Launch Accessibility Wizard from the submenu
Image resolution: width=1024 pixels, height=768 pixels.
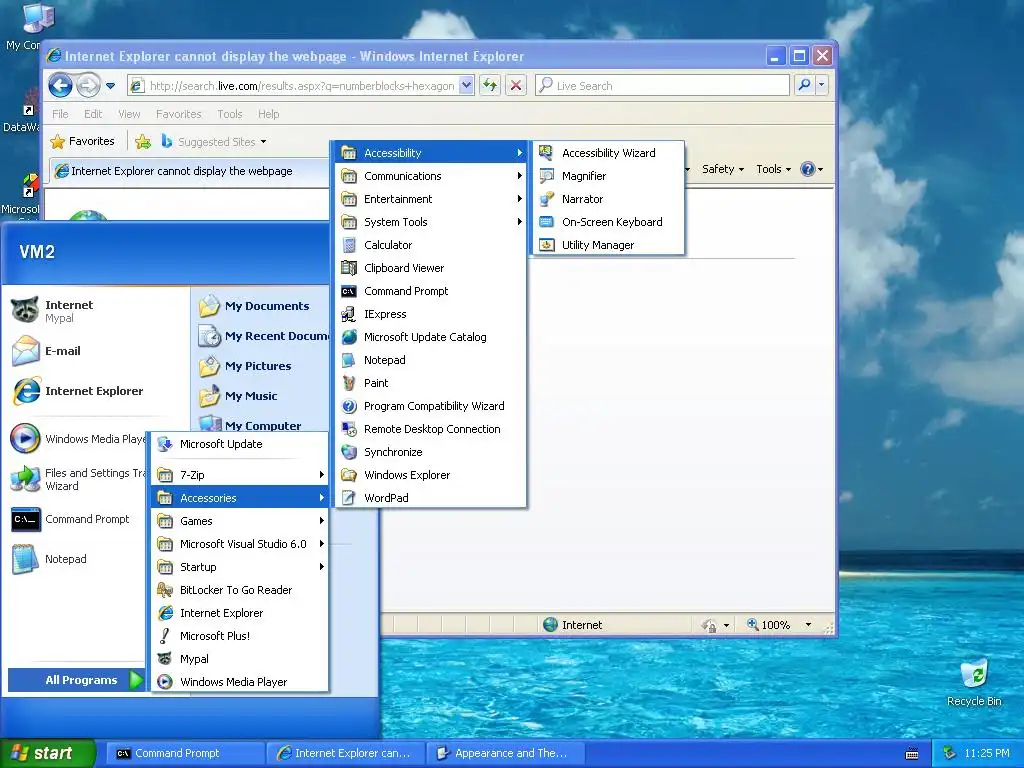click(609, 153)
